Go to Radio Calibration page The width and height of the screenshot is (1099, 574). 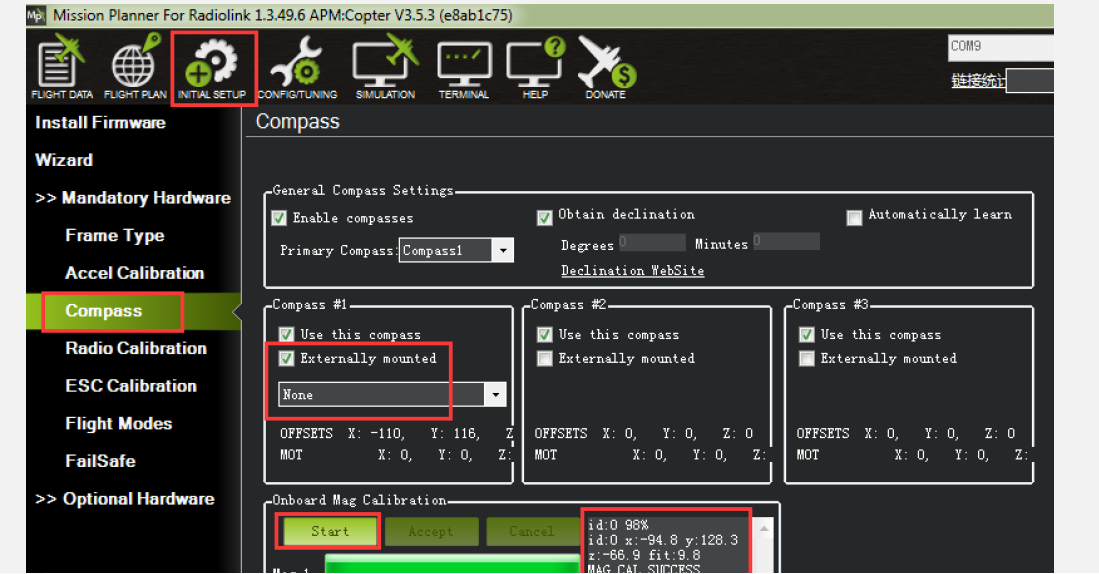[x=135, y=348]
